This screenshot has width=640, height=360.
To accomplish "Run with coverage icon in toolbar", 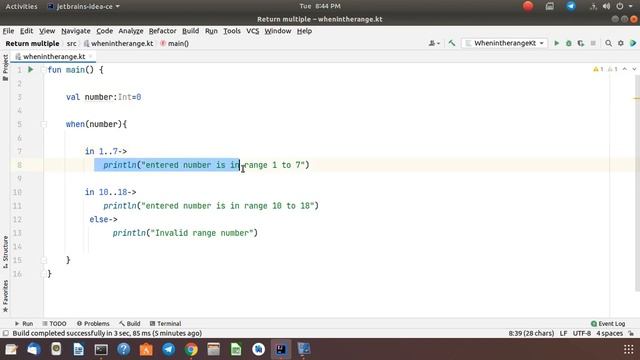I will click(x=580, y=43).
